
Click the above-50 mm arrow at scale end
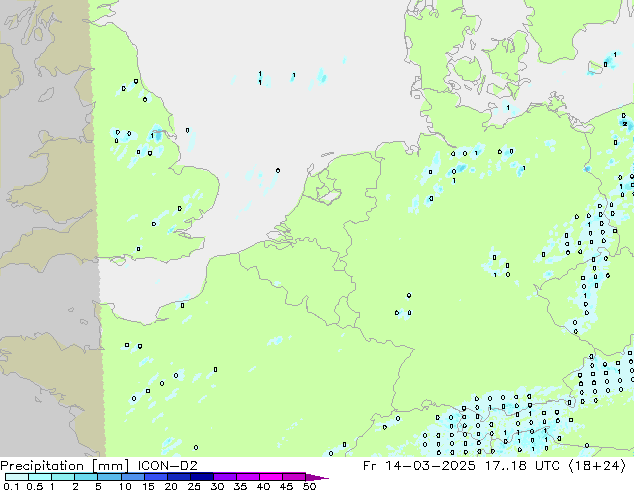tap(317, 477)
